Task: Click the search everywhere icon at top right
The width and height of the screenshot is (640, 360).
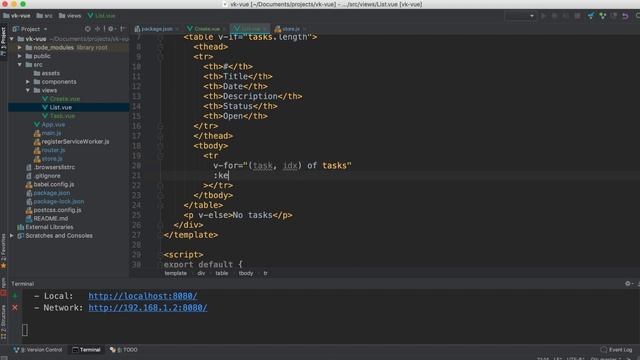Action: click(x=637, y=16)
